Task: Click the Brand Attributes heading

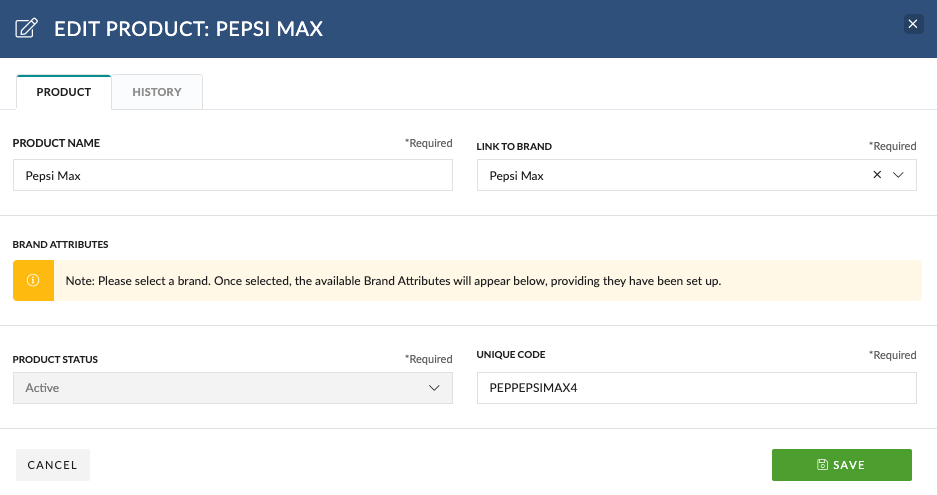Action: (60, 245)
